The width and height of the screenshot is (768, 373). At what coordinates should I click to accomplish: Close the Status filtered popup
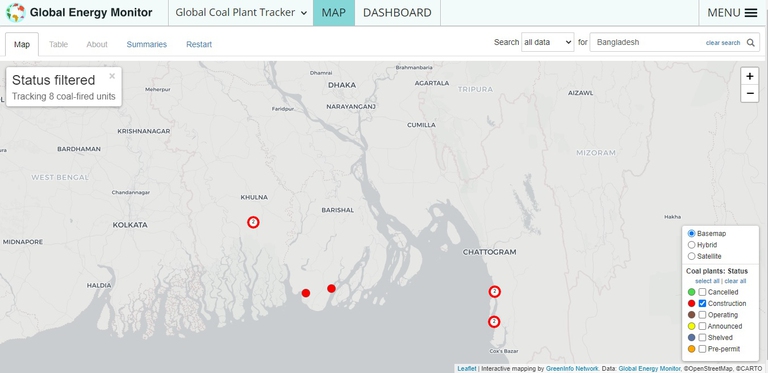112,76
